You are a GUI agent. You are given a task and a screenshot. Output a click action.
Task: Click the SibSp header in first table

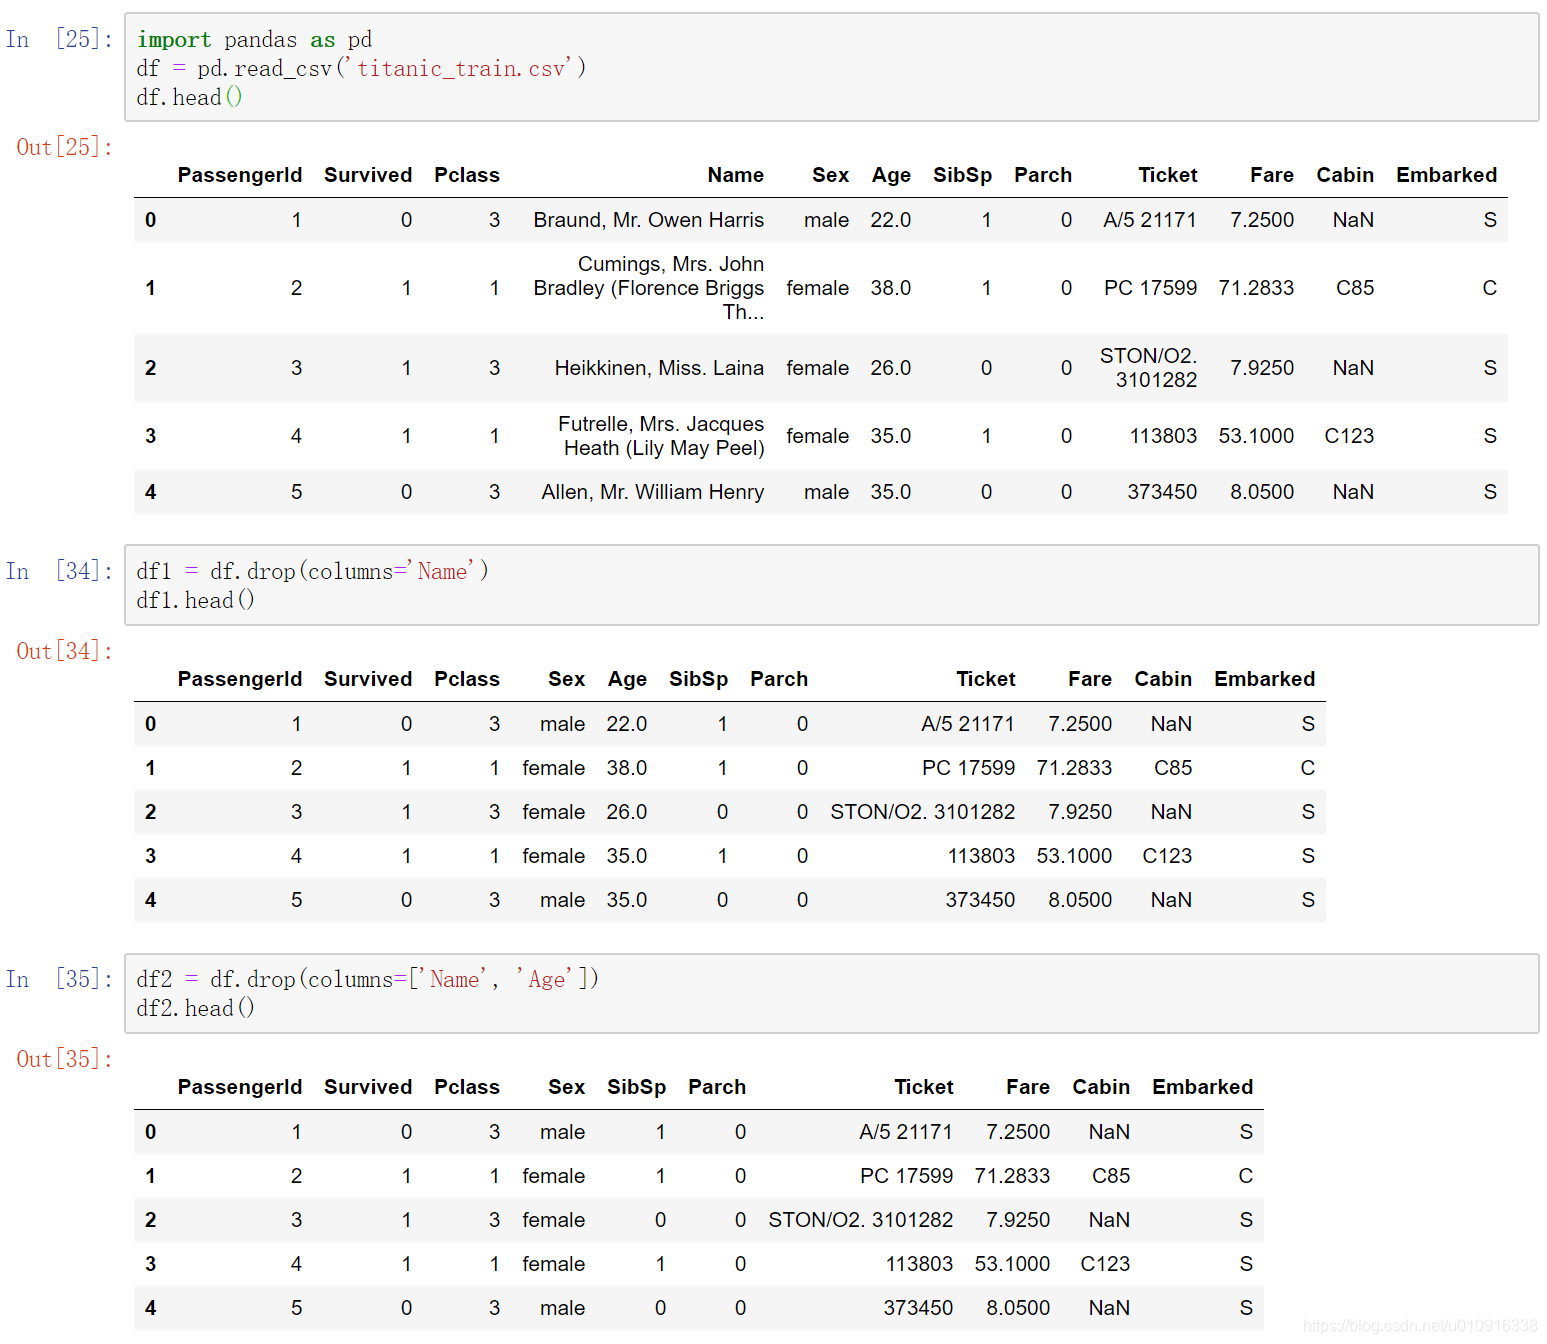pos(962,175)
